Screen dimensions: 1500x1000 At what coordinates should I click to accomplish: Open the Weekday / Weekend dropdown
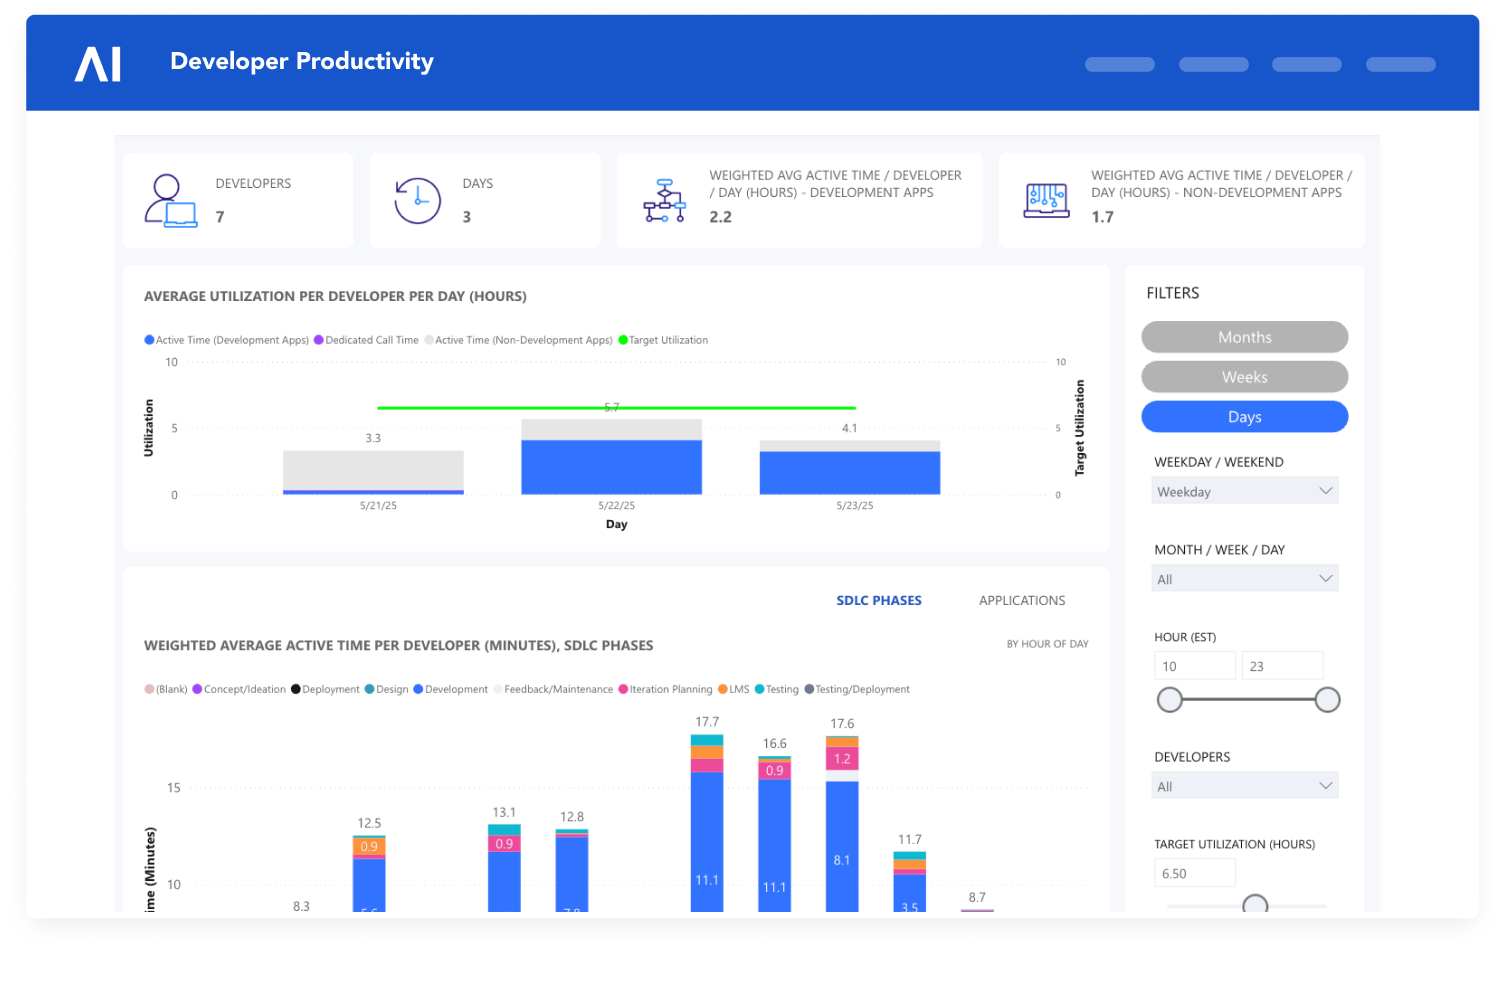[x=1244, y=491]
